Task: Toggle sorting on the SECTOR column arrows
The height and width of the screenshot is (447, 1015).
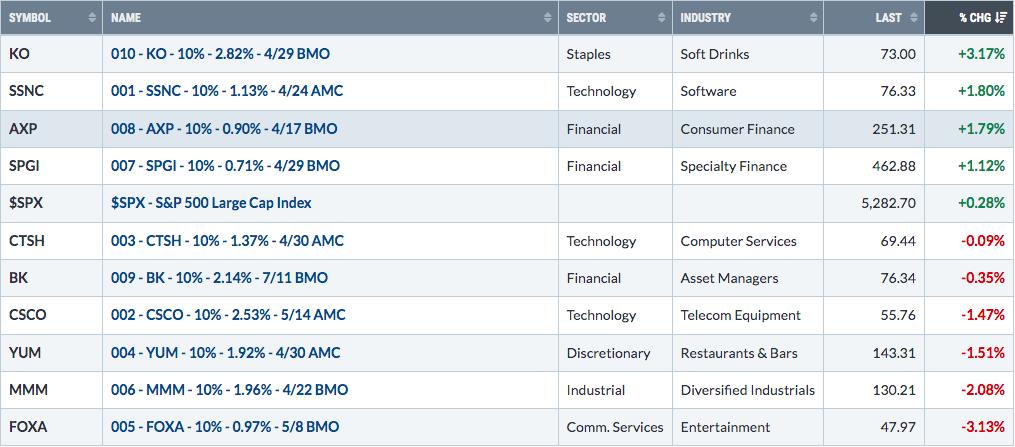Action: (662, 18)
